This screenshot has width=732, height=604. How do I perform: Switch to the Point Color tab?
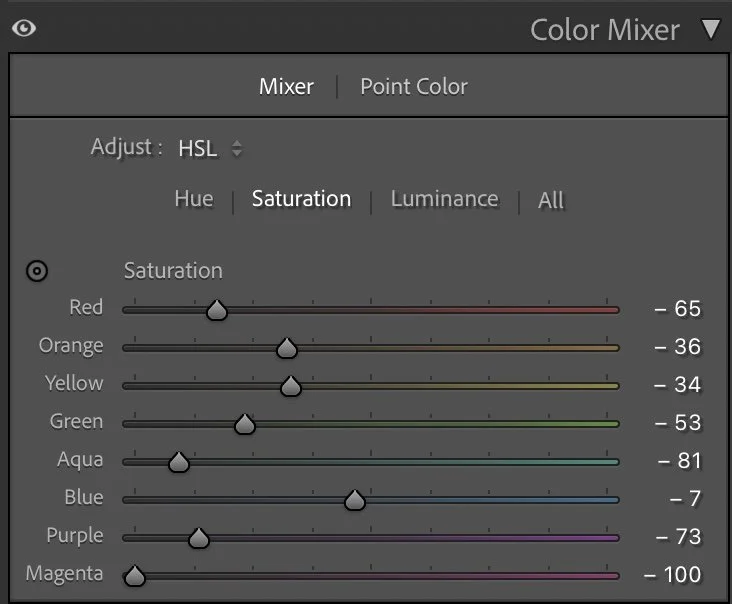tap(414, 87)
